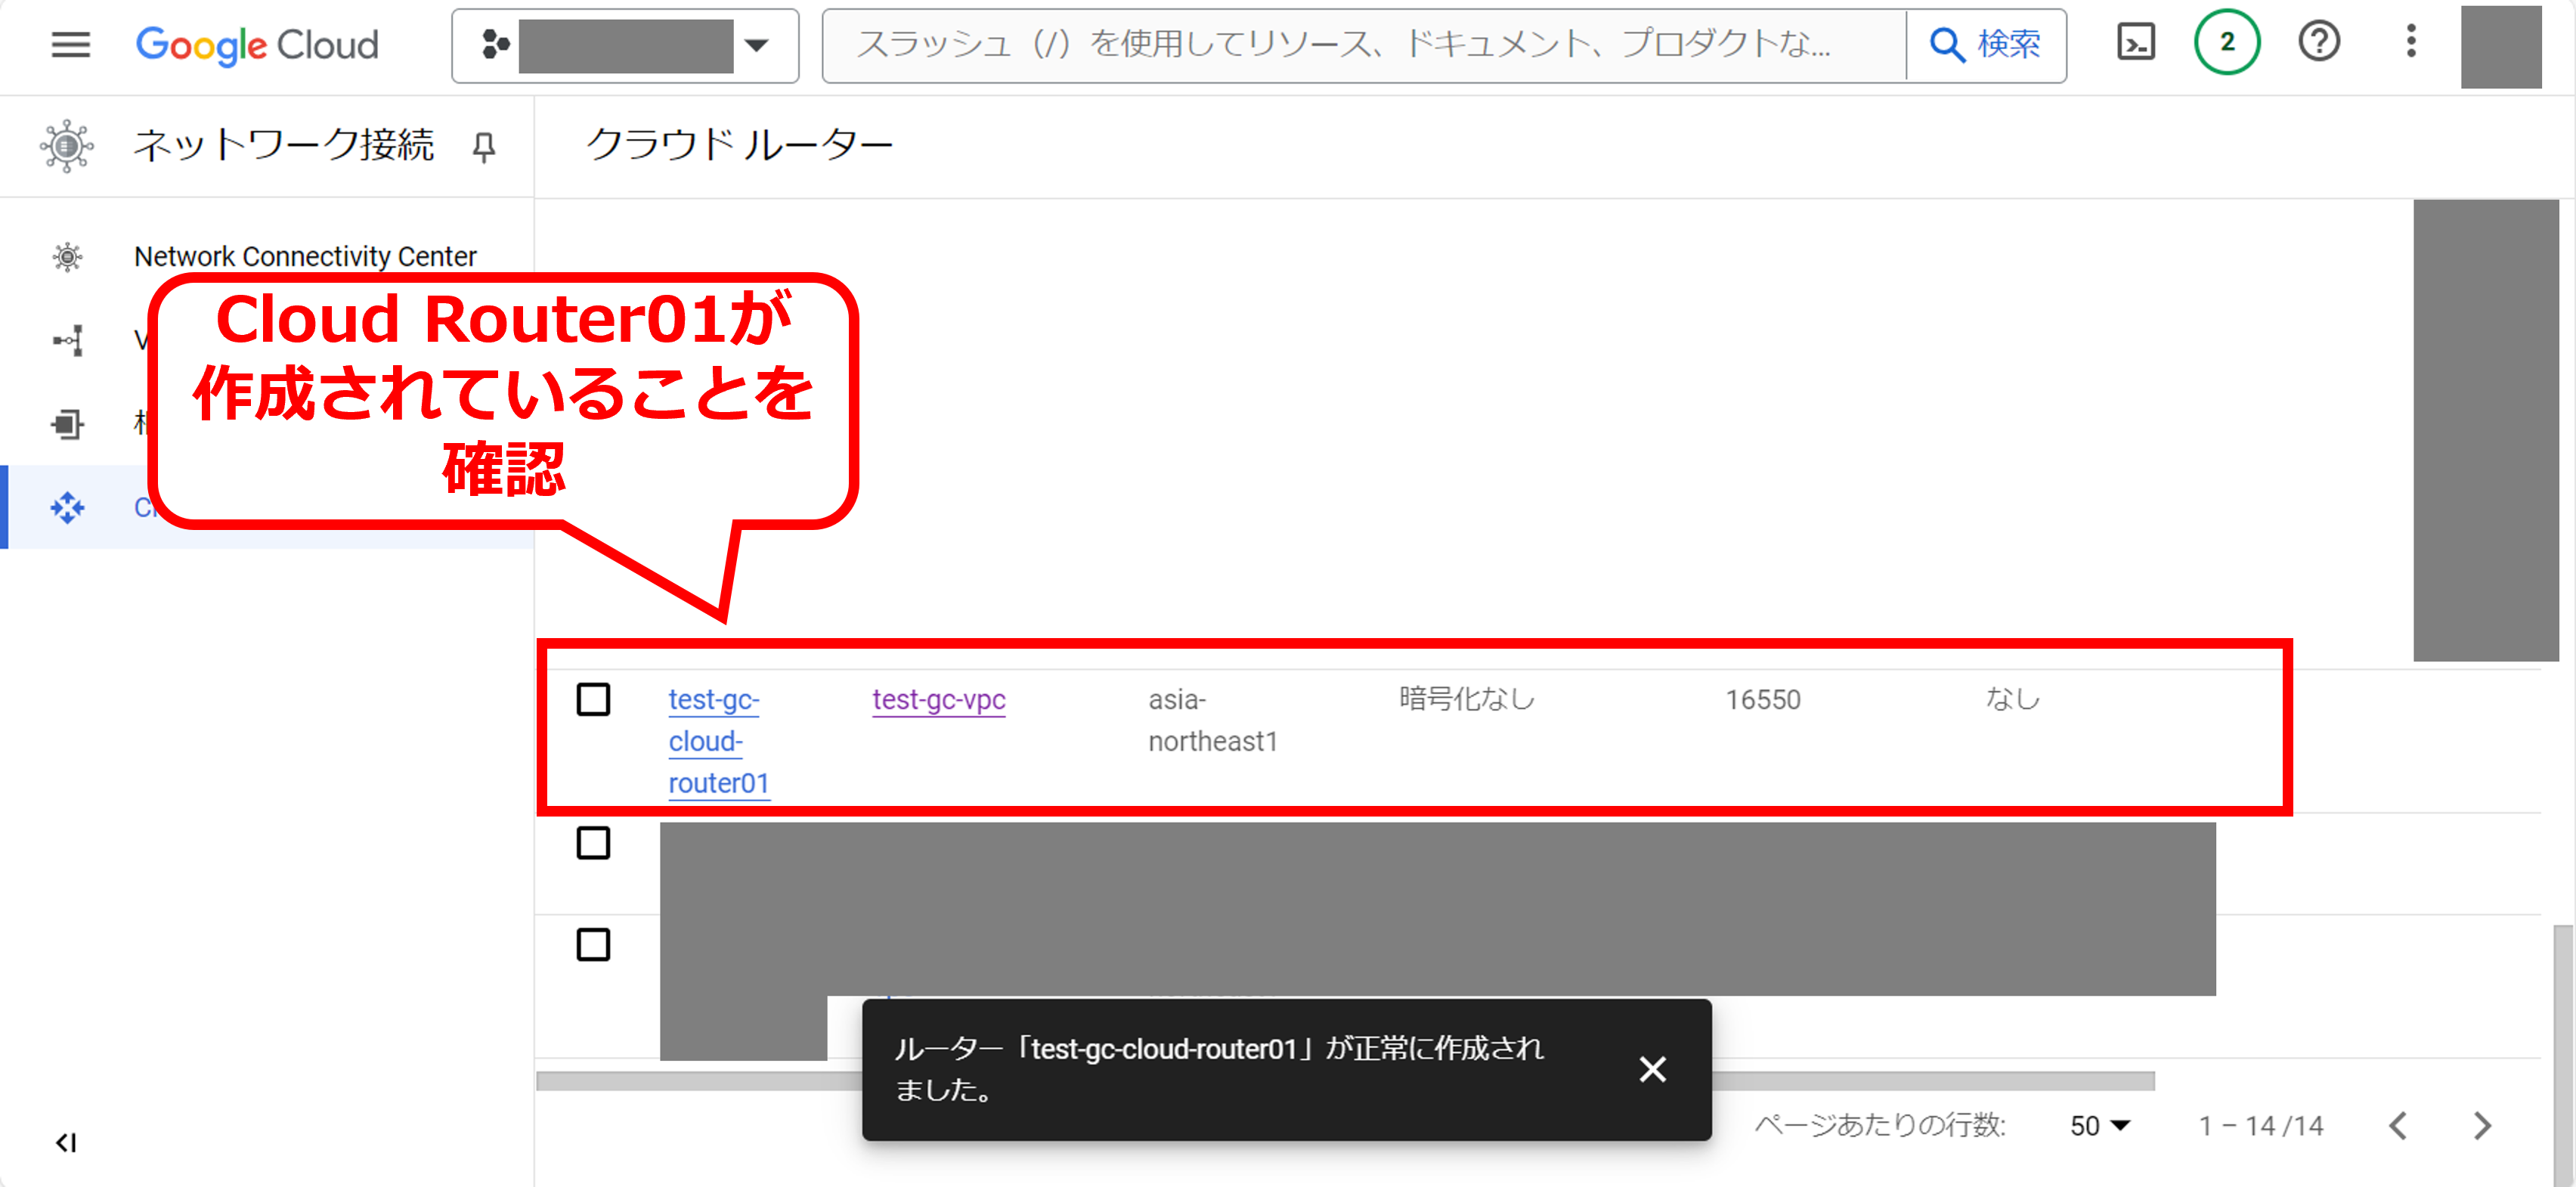2576x1187 pixels.
Task: Go to next page of routers
Action: [2482, 1126]
